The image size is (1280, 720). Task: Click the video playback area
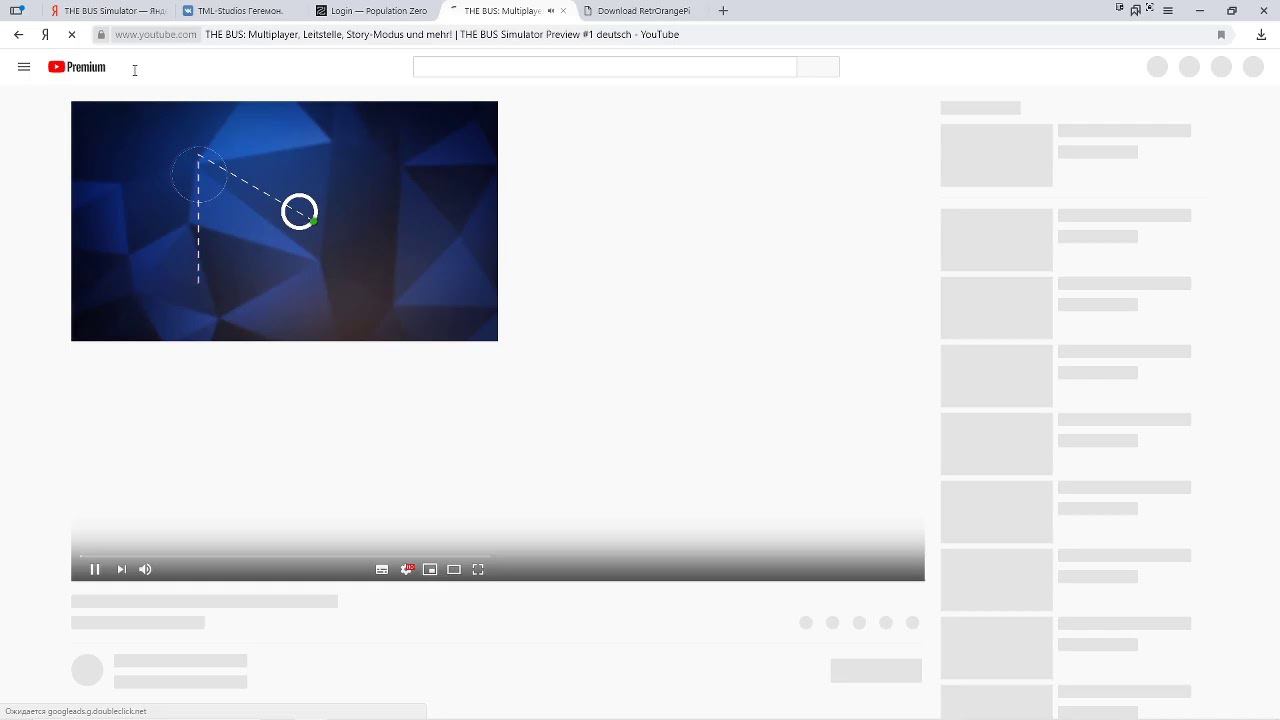point(284,221)
